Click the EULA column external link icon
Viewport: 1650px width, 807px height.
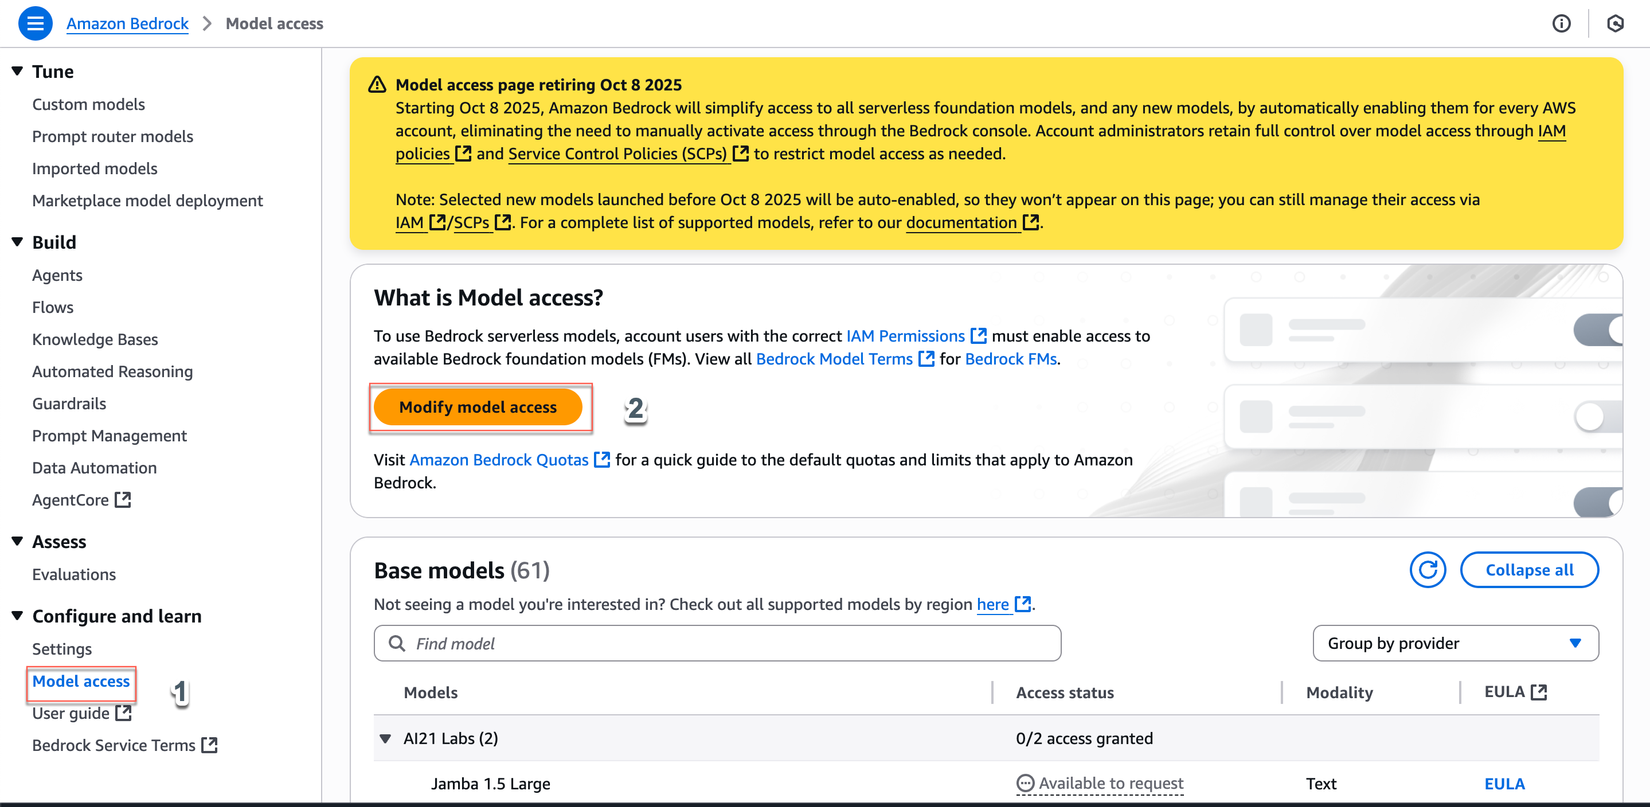point(1539,692)
